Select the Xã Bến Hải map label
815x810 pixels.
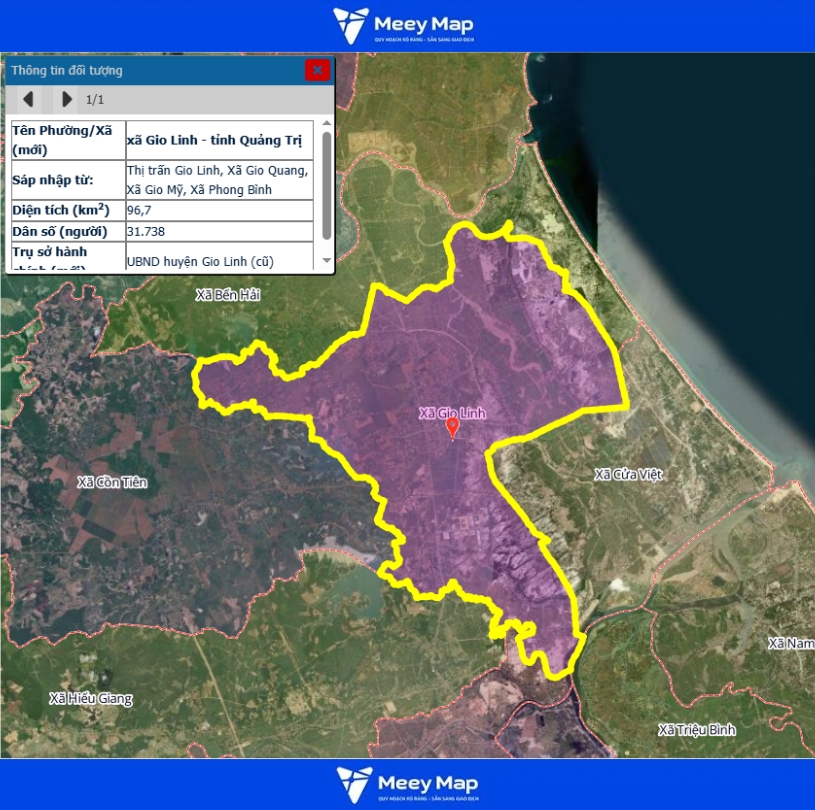click(228, 295)
